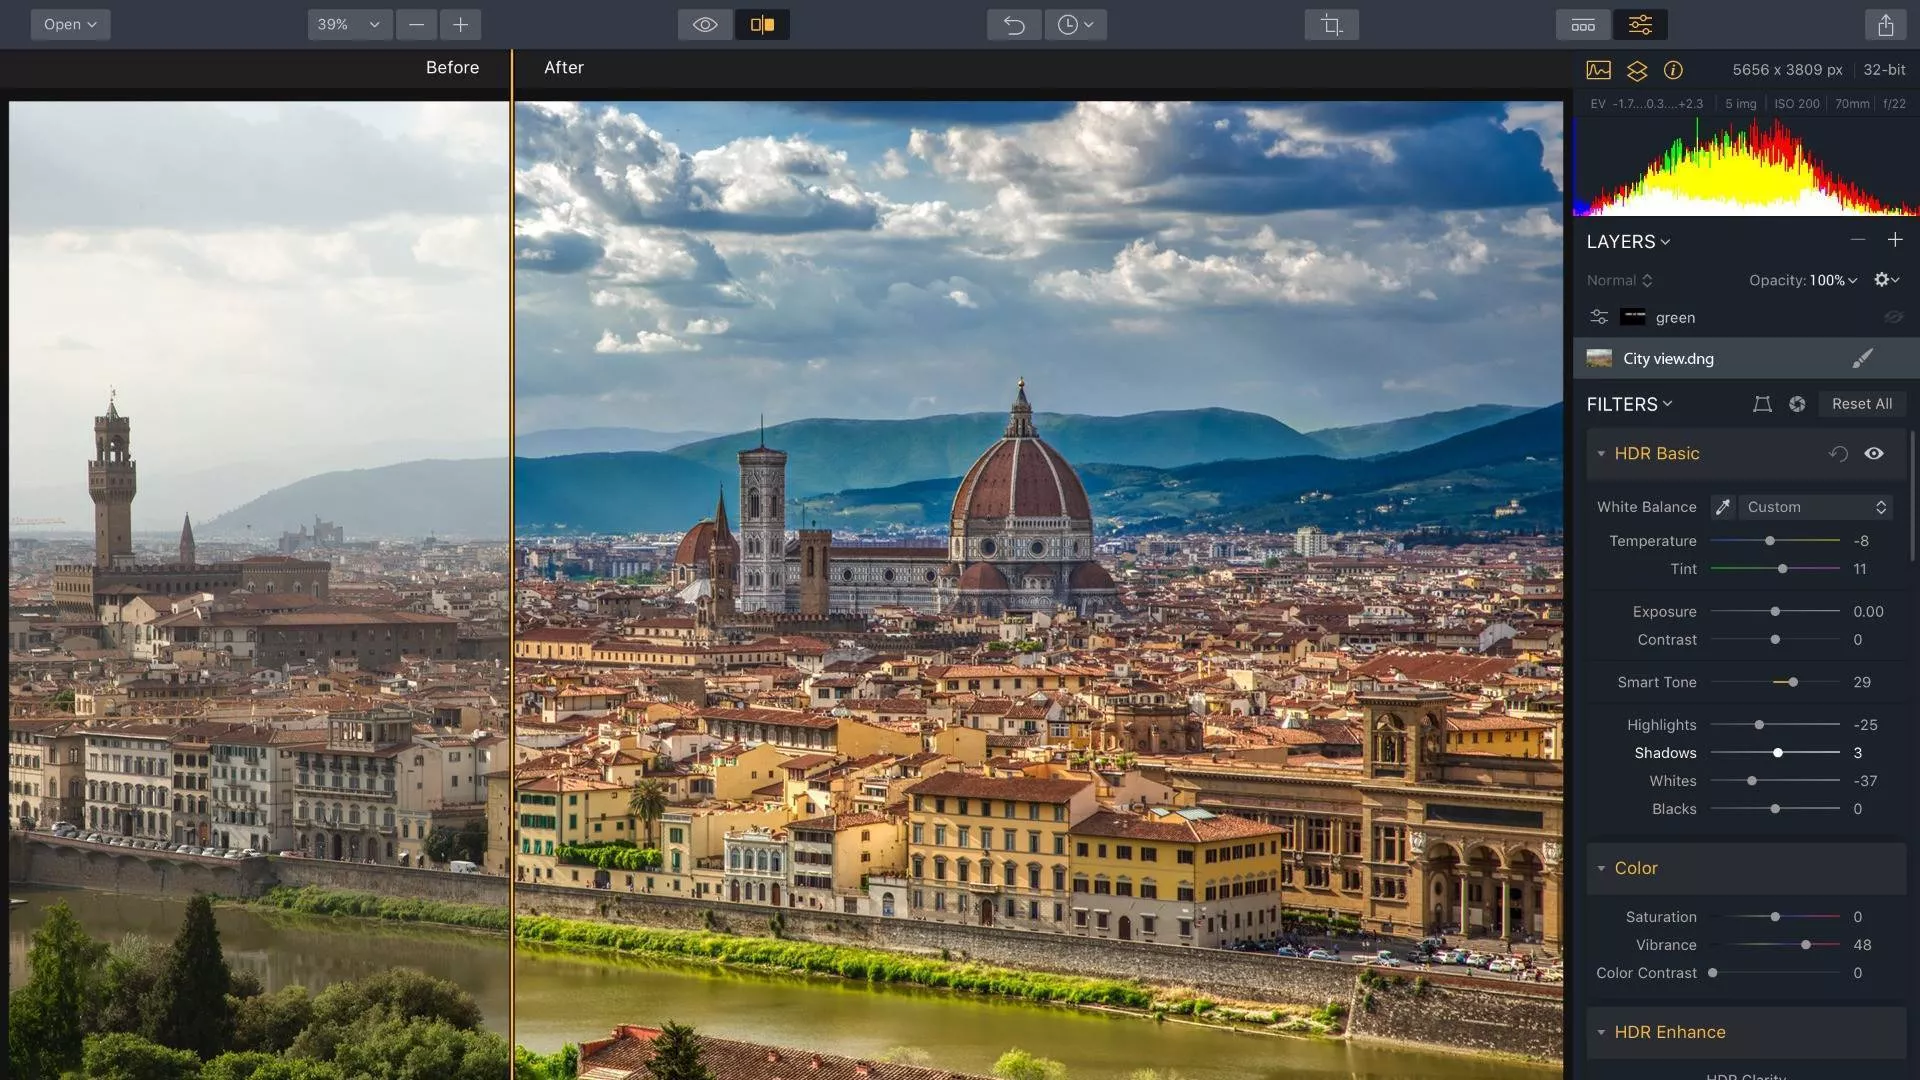Screen dimensions: 1920x1080
Task: Open the info panel icon
Action: pos(1673,70)
